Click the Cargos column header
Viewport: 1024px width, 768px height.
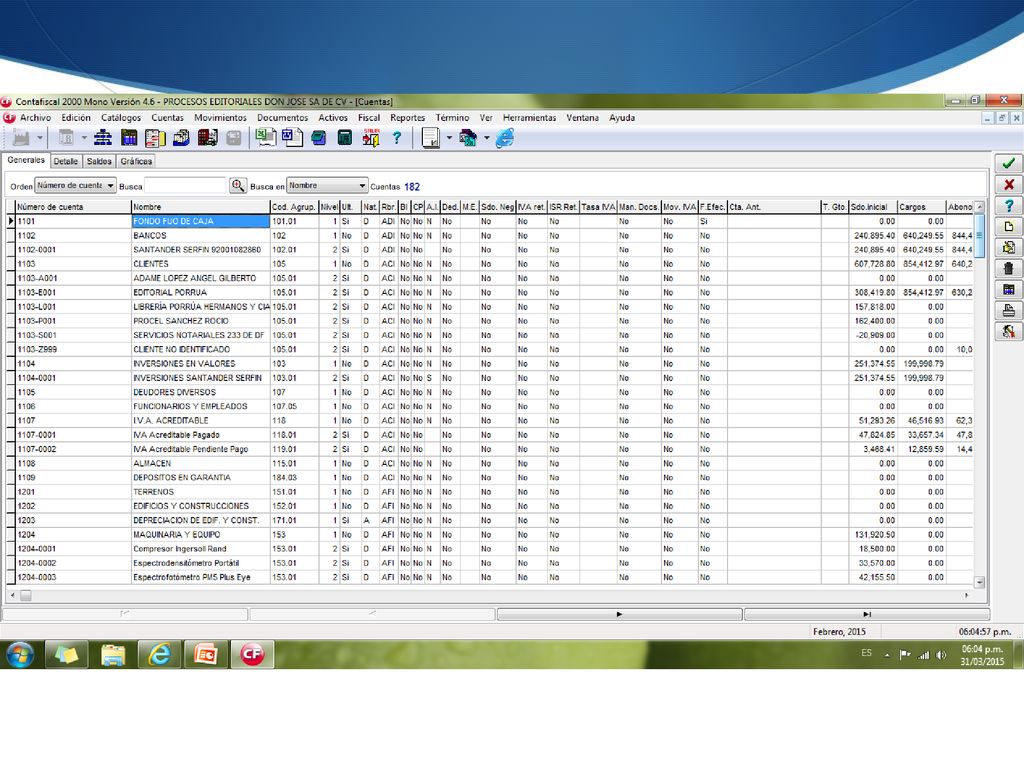(x=921, y=207)
